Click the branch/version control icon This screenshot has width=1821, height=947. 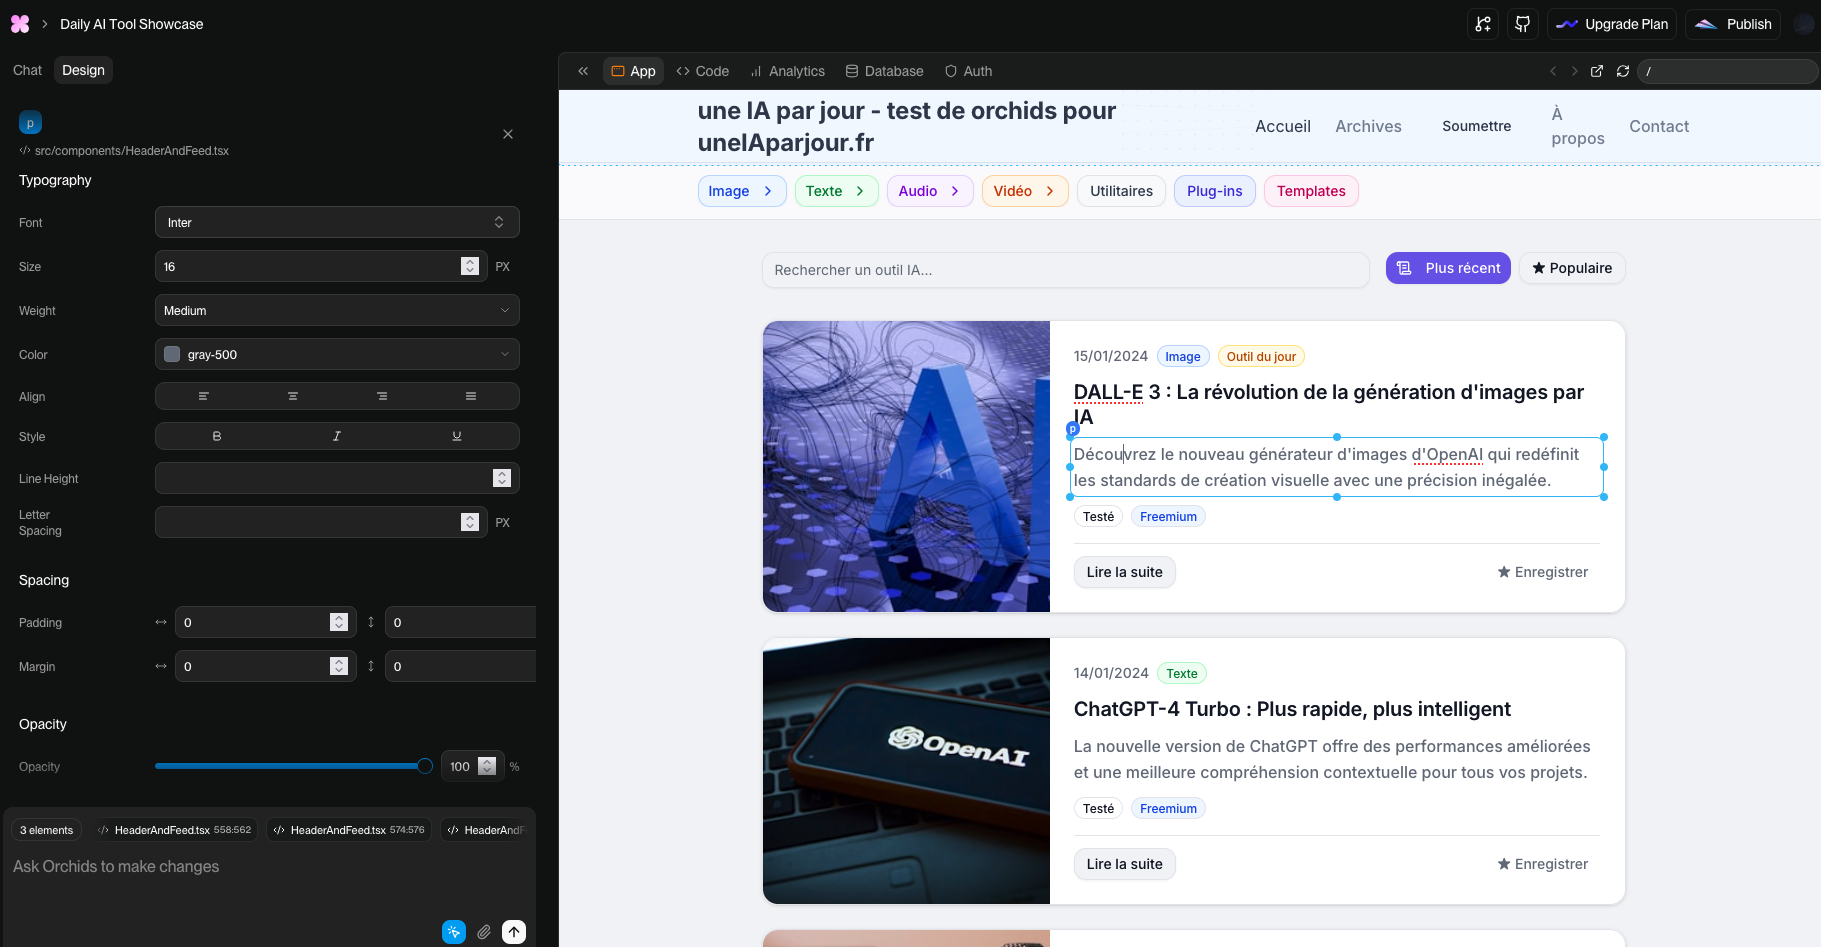point(1483,24)
